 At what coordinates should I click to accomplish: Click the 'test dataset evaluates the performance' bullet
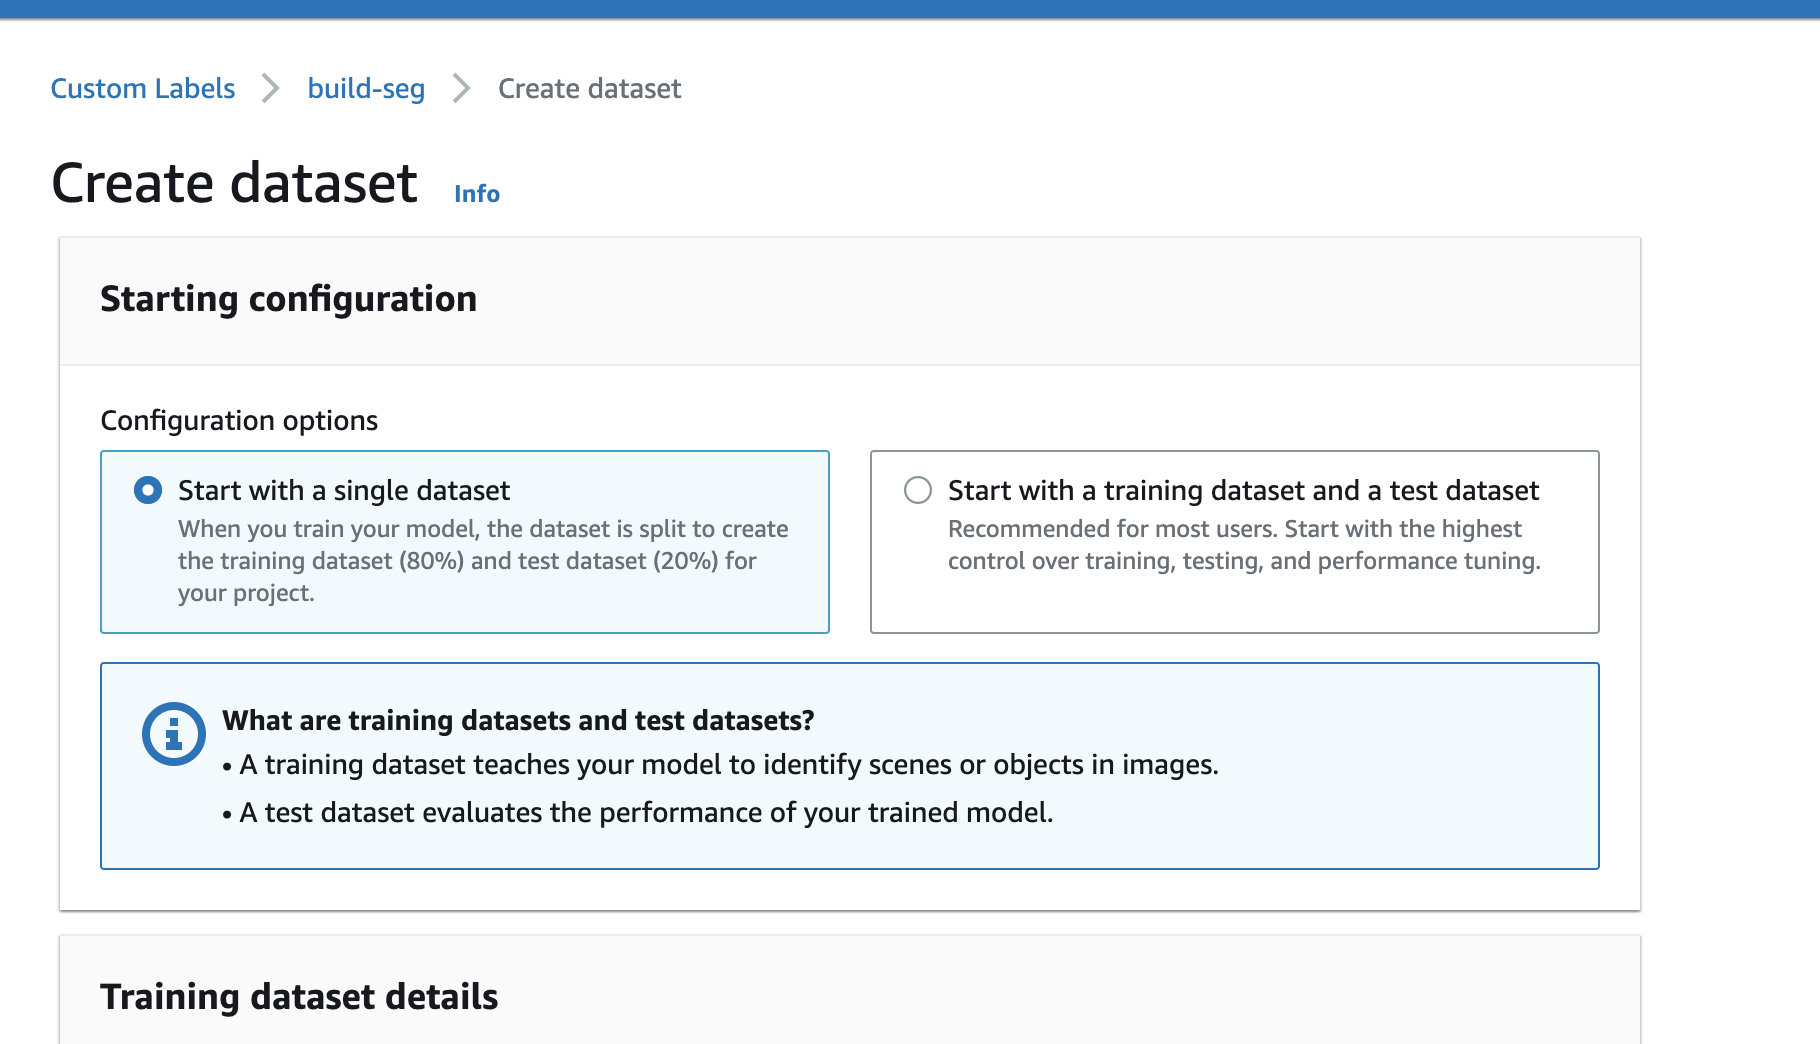646,813
